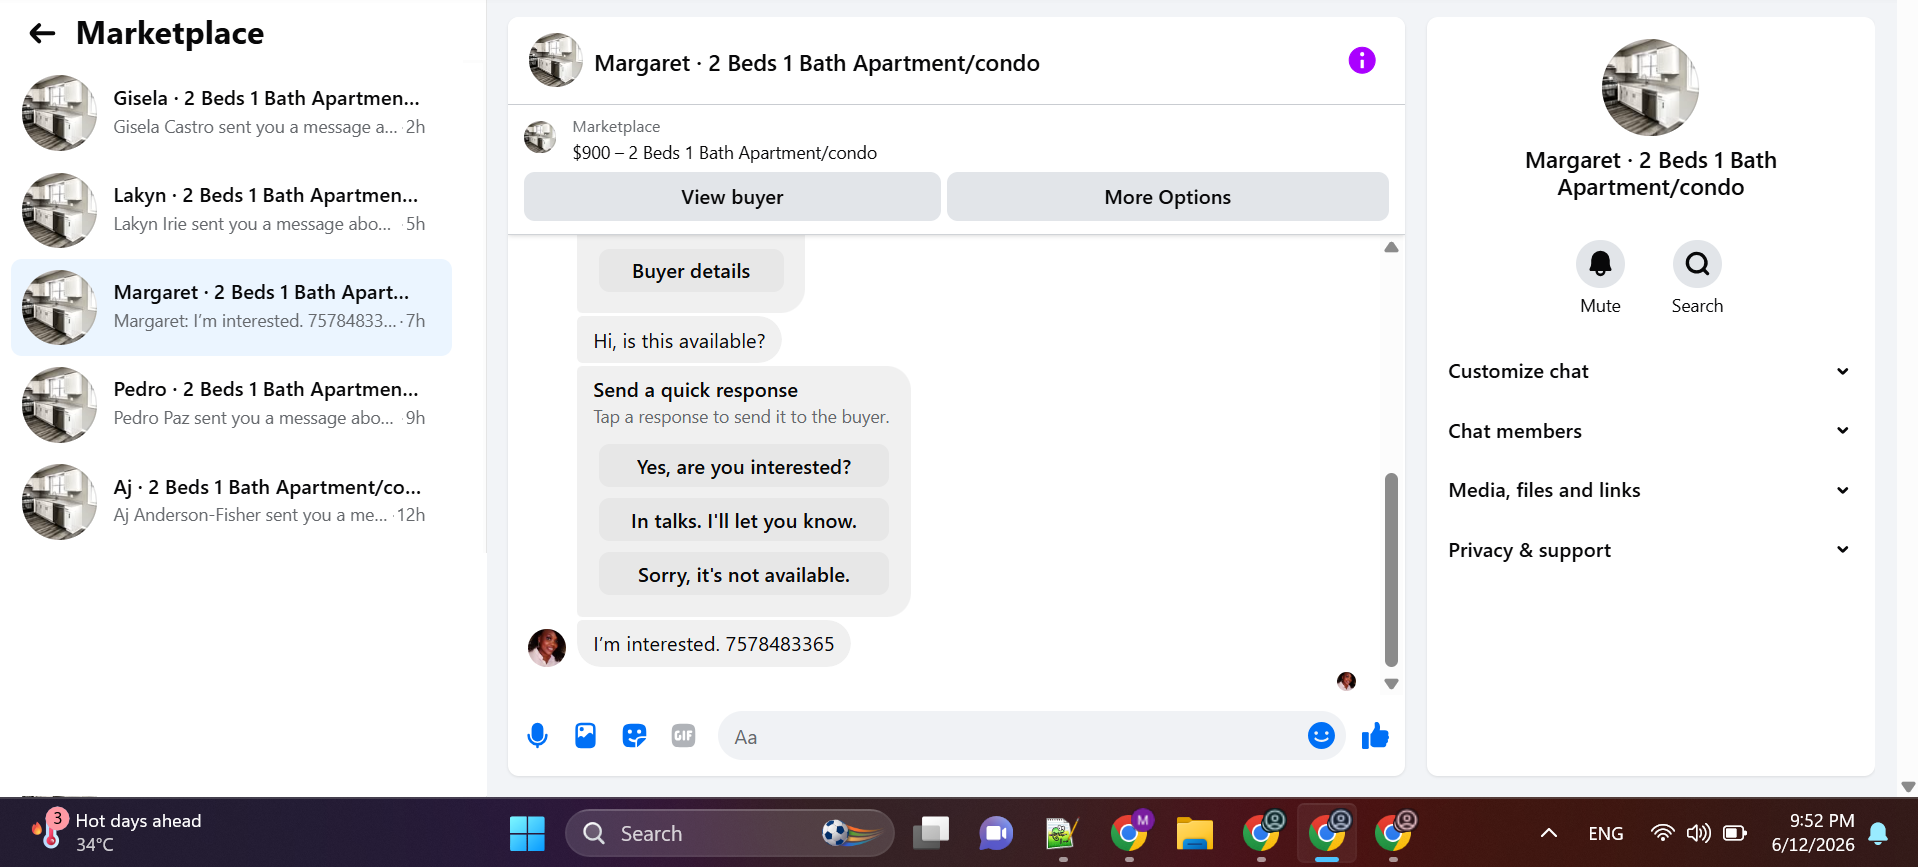This screenshot has width=1918, height=867.
Task: Open volume control in system tray
Action: click(1698, 833)
